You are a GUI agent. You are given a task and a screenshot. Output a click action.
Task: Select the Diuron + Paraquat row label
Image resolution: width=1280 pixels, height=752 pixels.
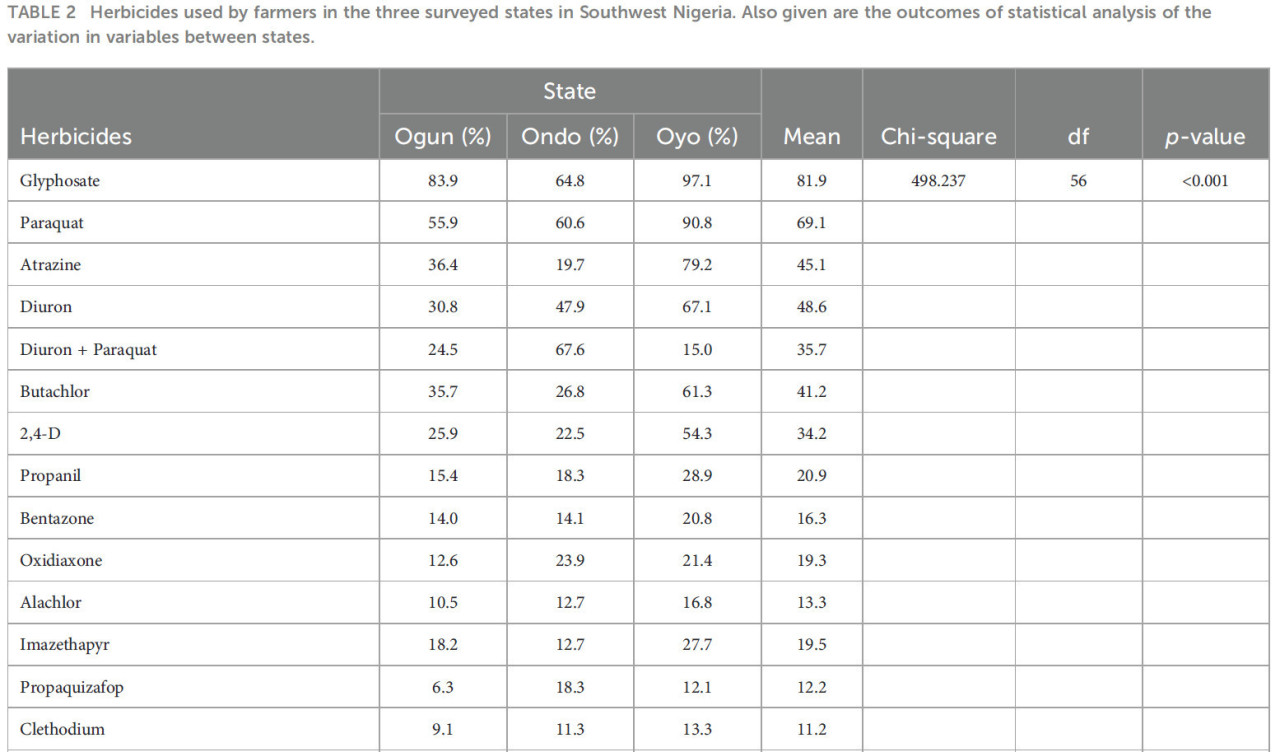coord(88,349)
